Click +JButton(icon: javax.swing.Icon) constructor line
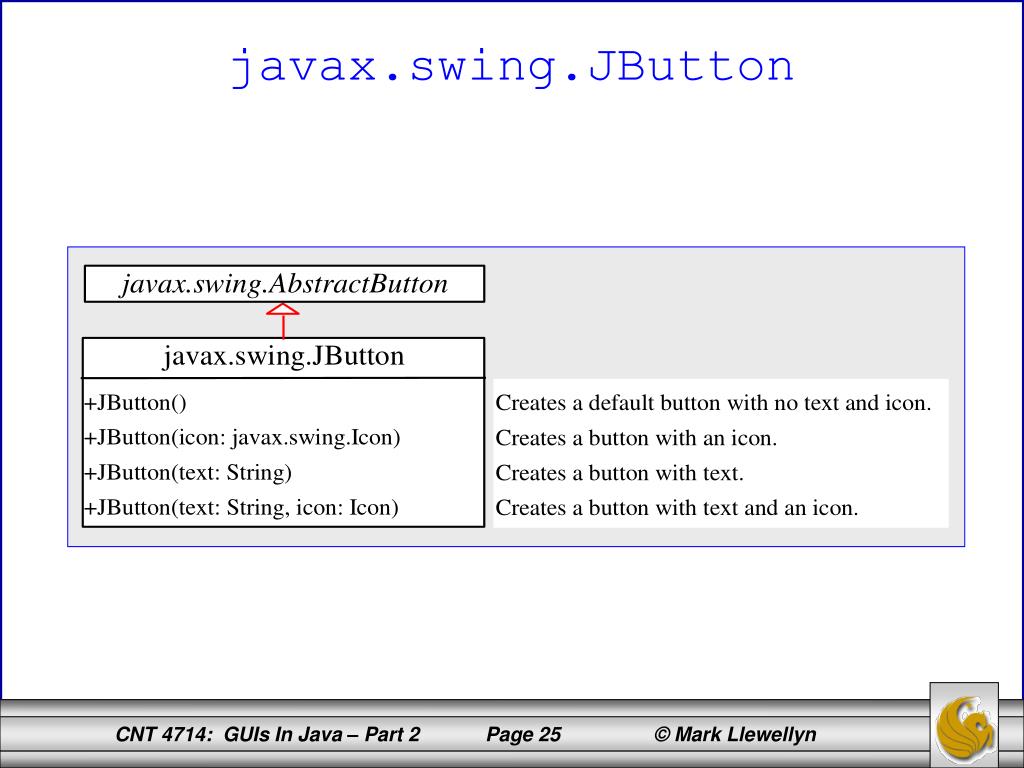 (x=242, y=438)
